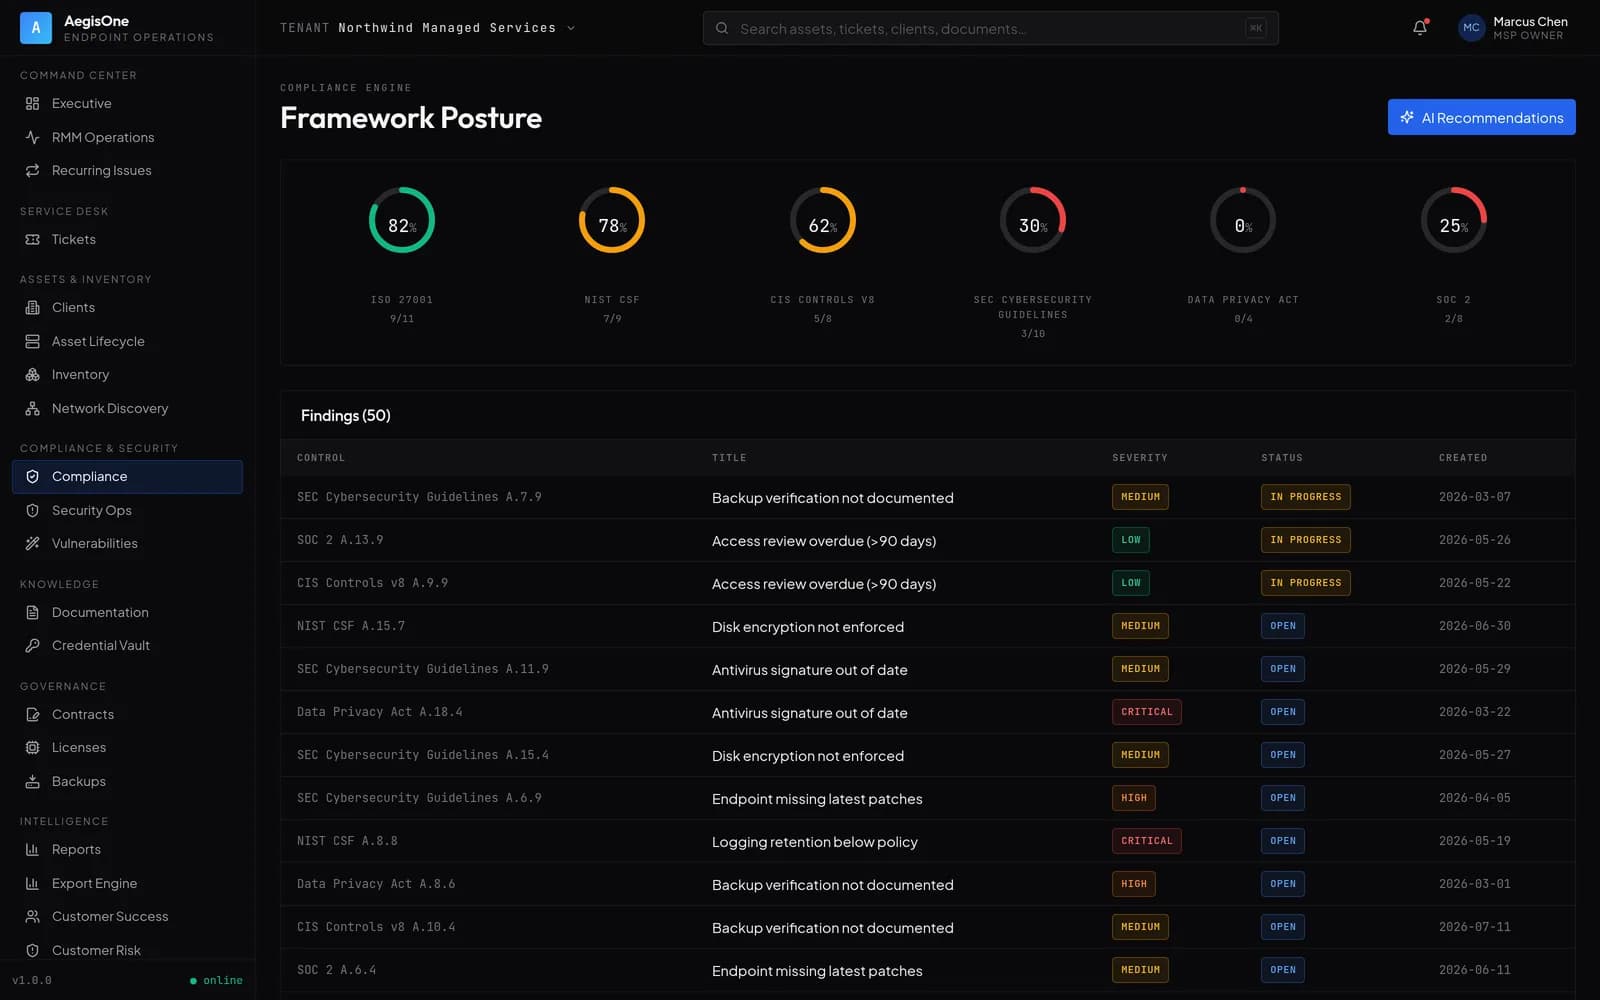Click Open status on Data Privacy Act A.8.6

point(1282,884)
